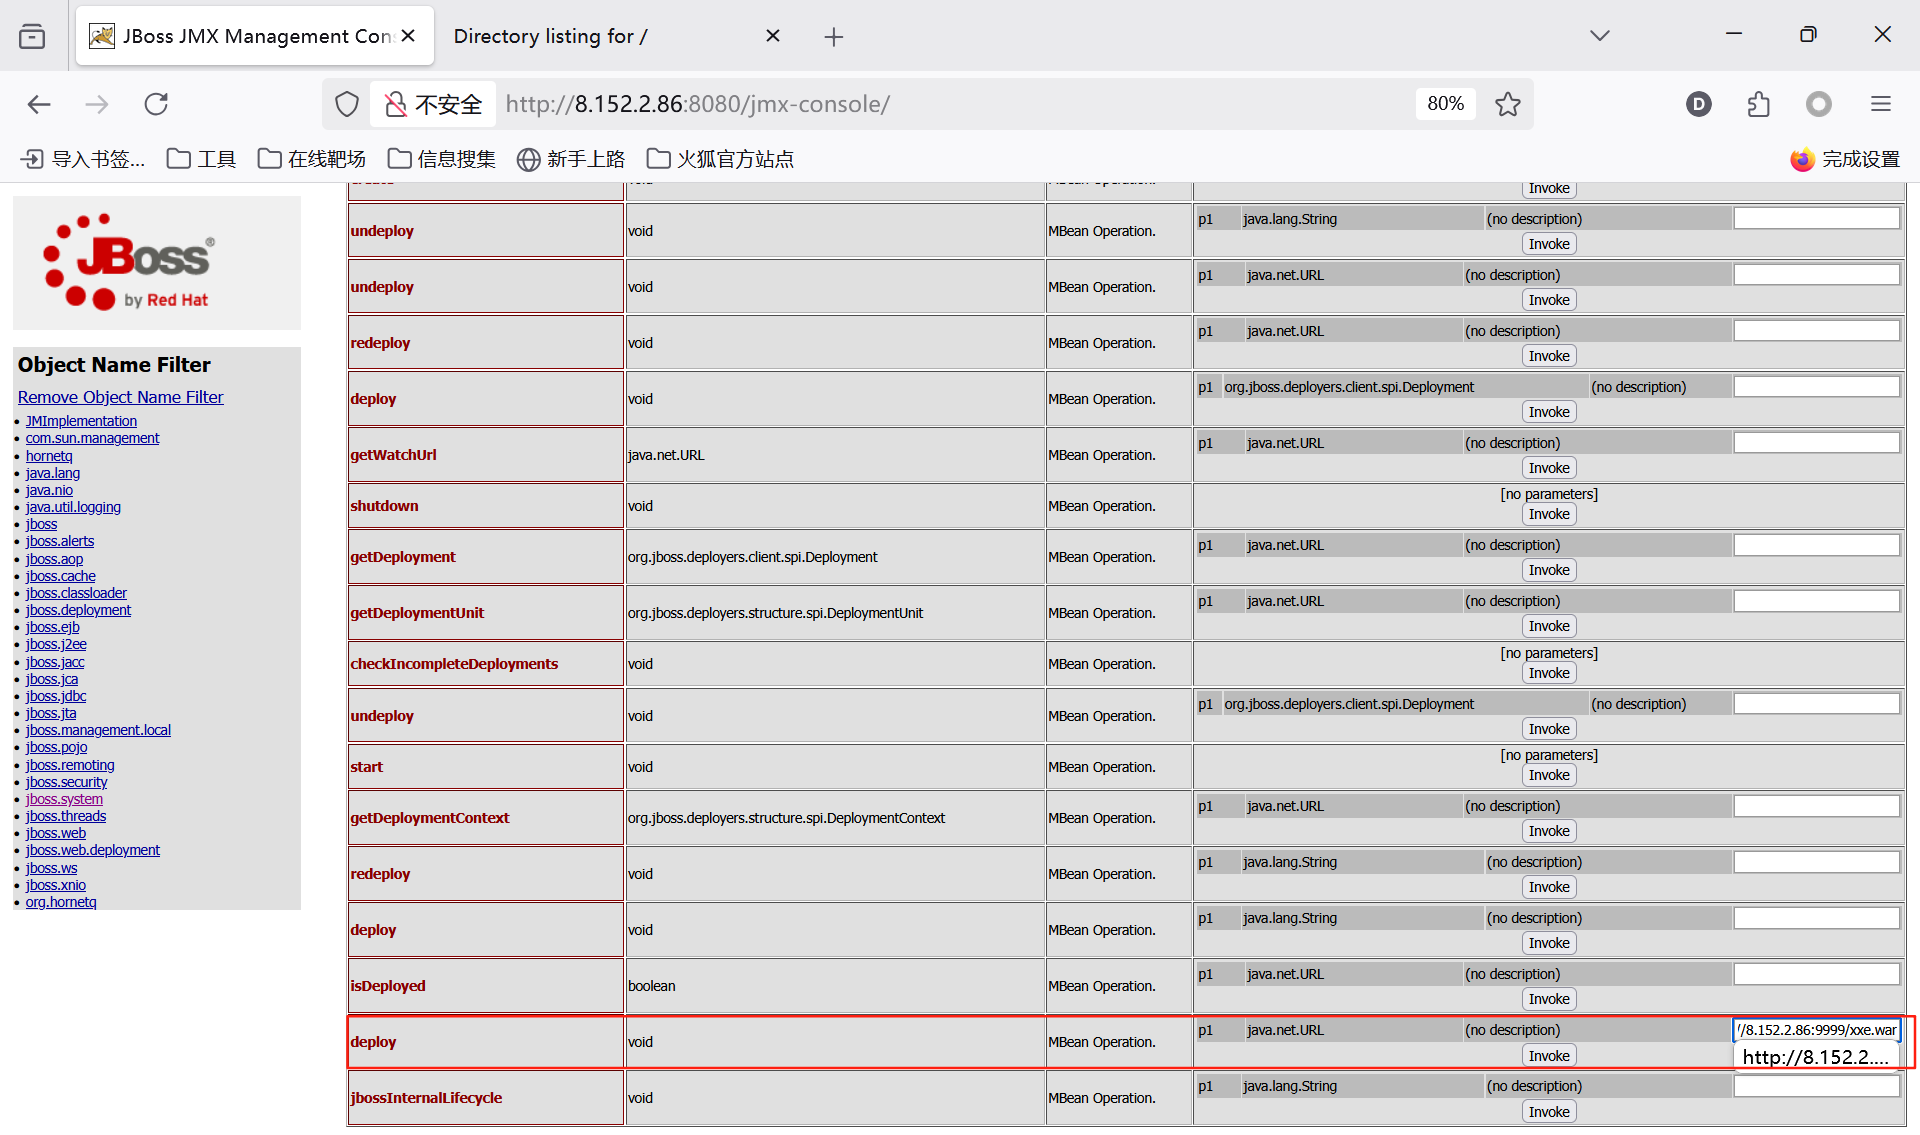The image size is (1920, 1135).
Task: Click the getDeploymentContext p1 parameter field
Action: tap(1817, 806)
